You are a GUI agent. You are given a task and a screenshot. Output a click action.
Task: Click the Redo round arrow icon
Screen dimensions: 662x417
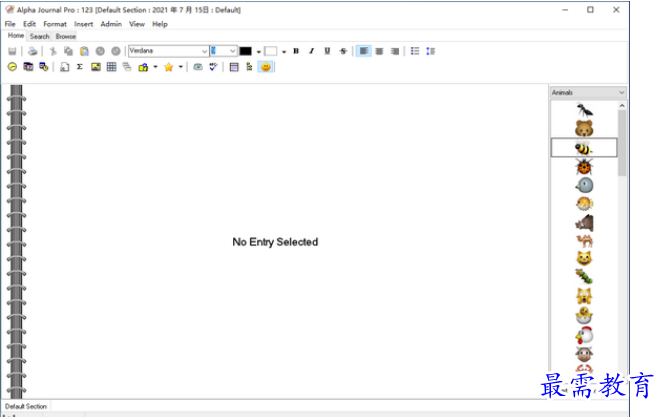pyautogui.click(x=116, y=51)
